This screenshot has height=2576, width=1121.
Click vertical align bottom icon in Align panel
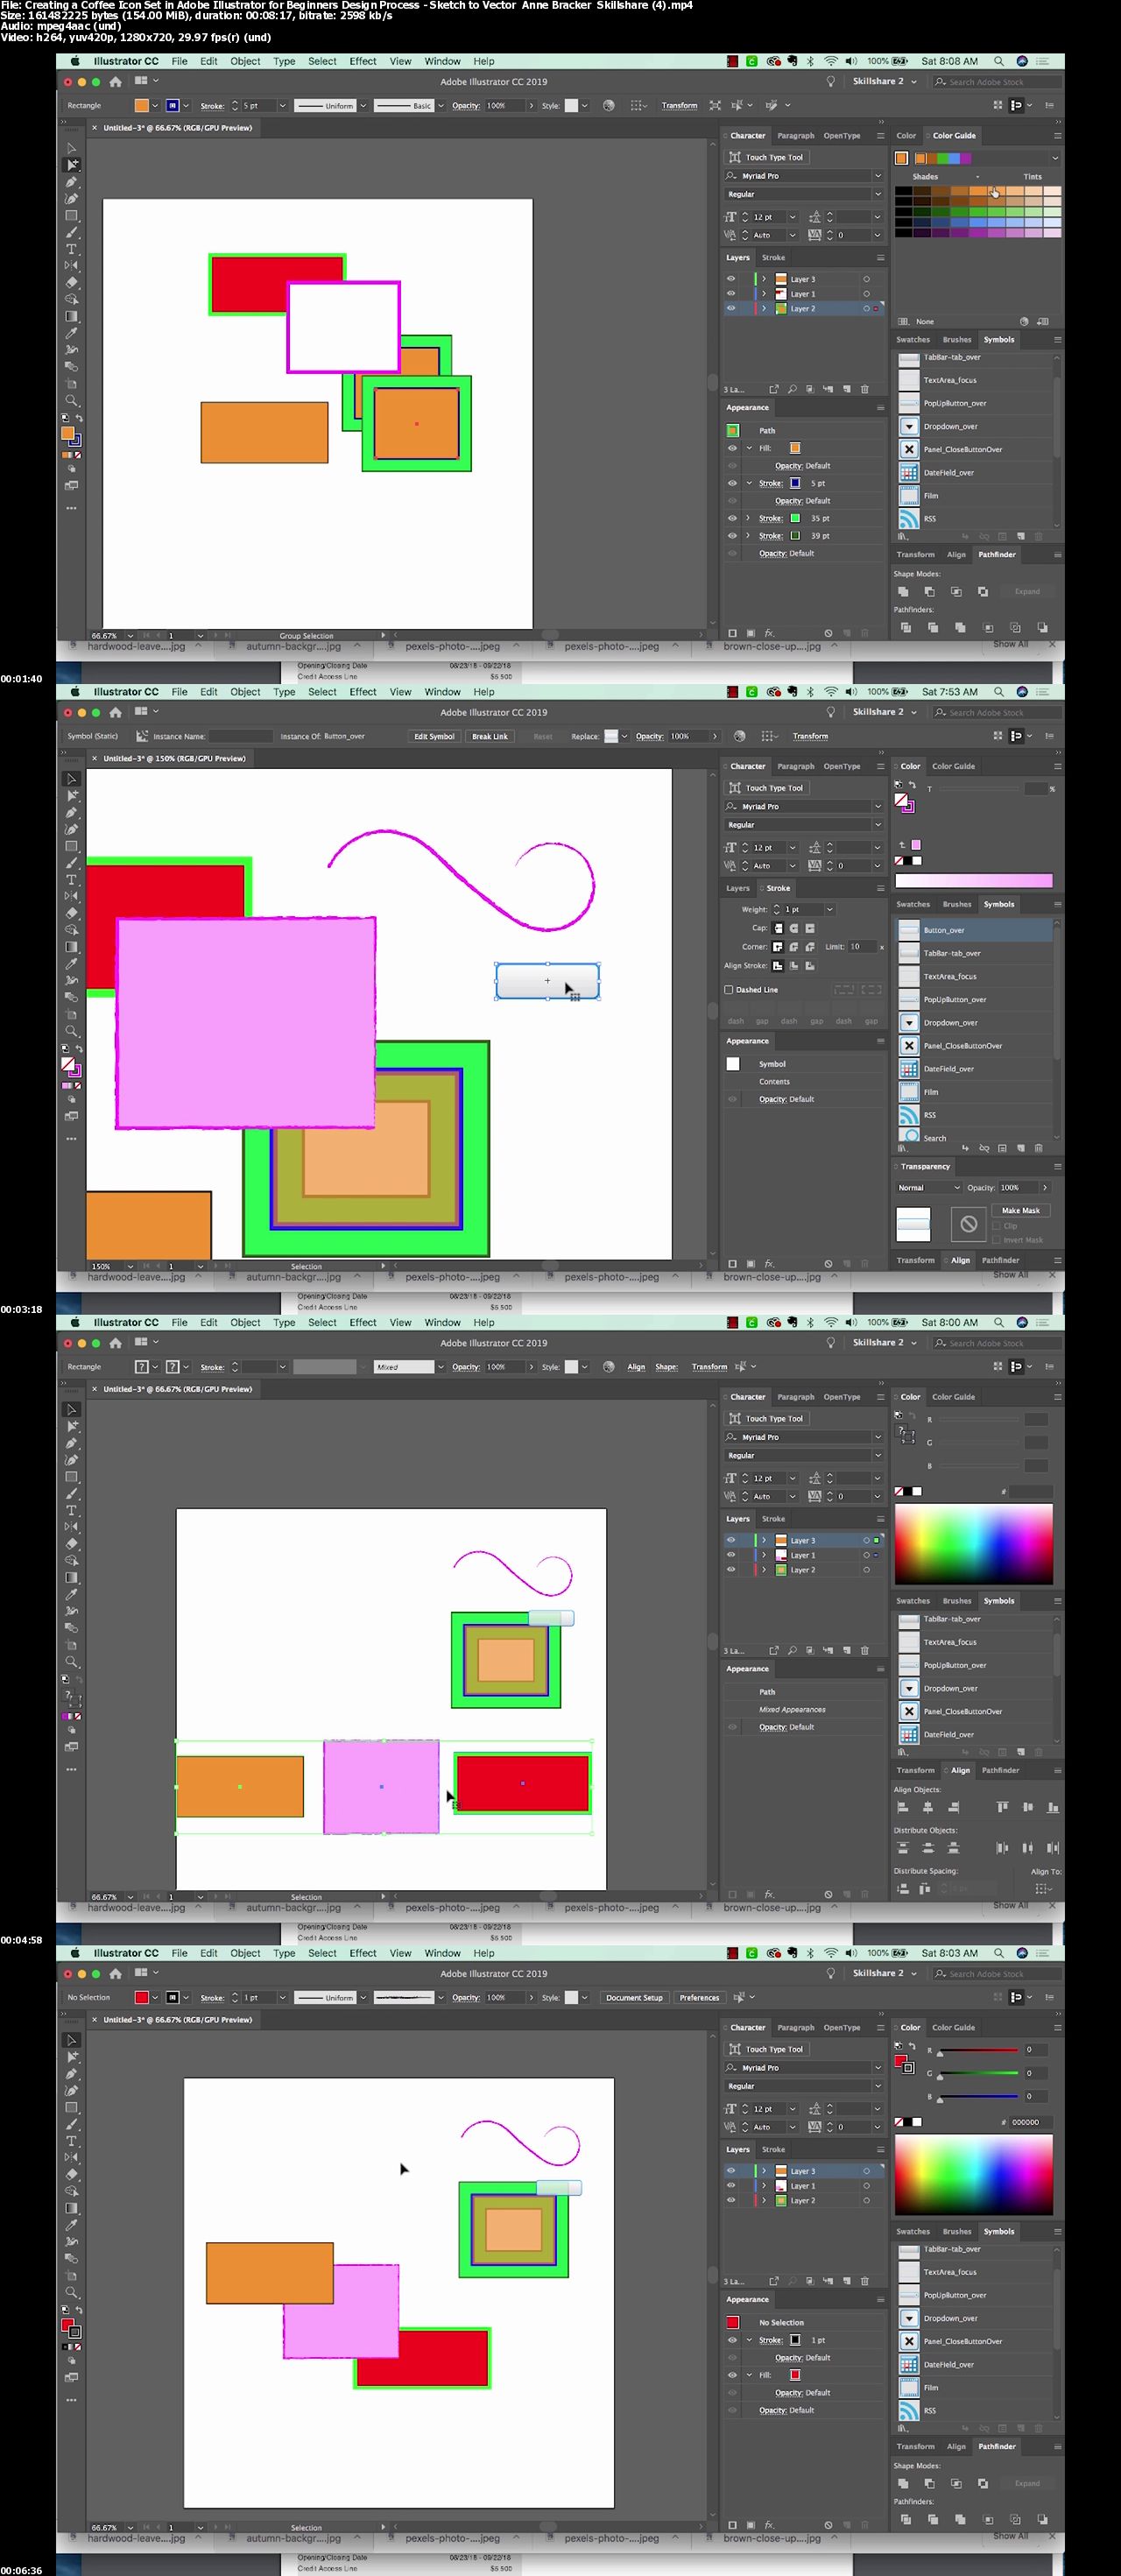(x=1052, y=1807)
